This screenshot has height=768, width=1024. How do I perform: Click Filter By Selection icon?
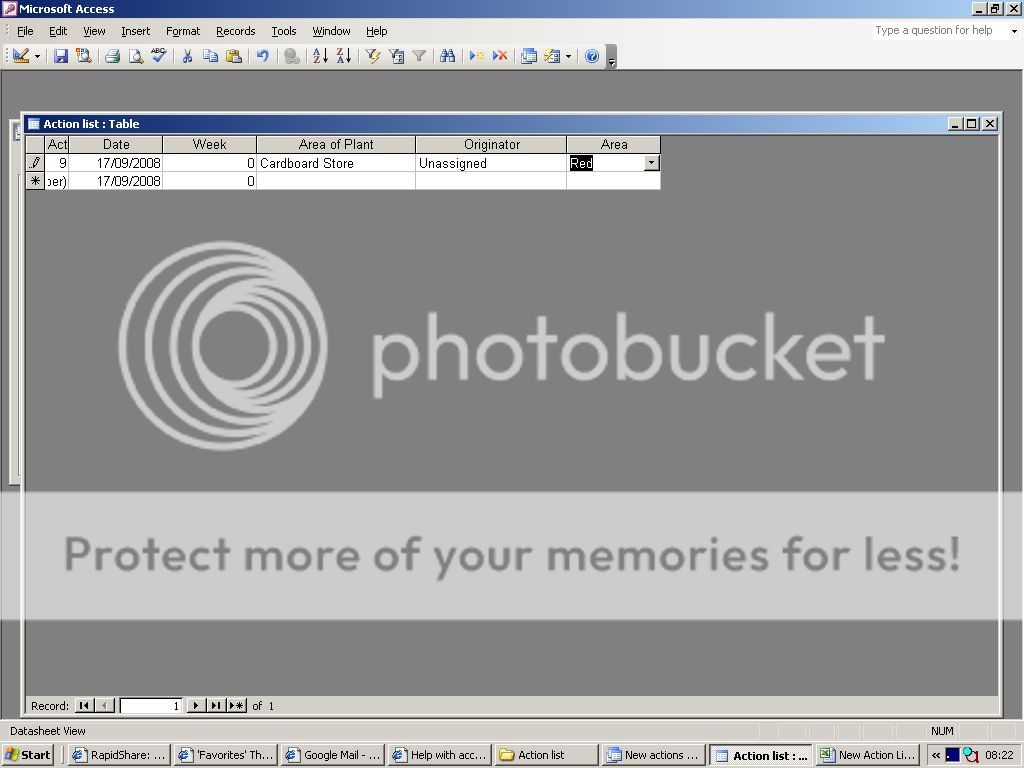click(373, 56)
